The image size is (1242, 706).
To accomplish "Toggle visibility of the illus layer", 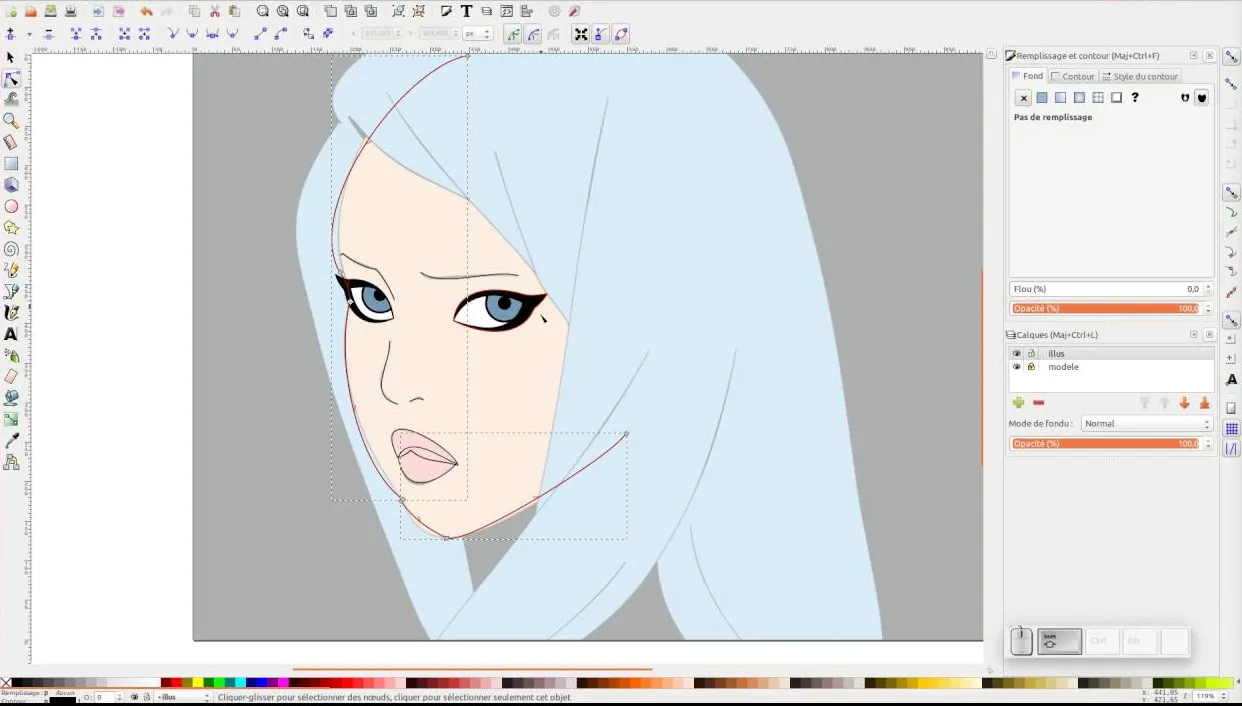I will pos(1017,353).
